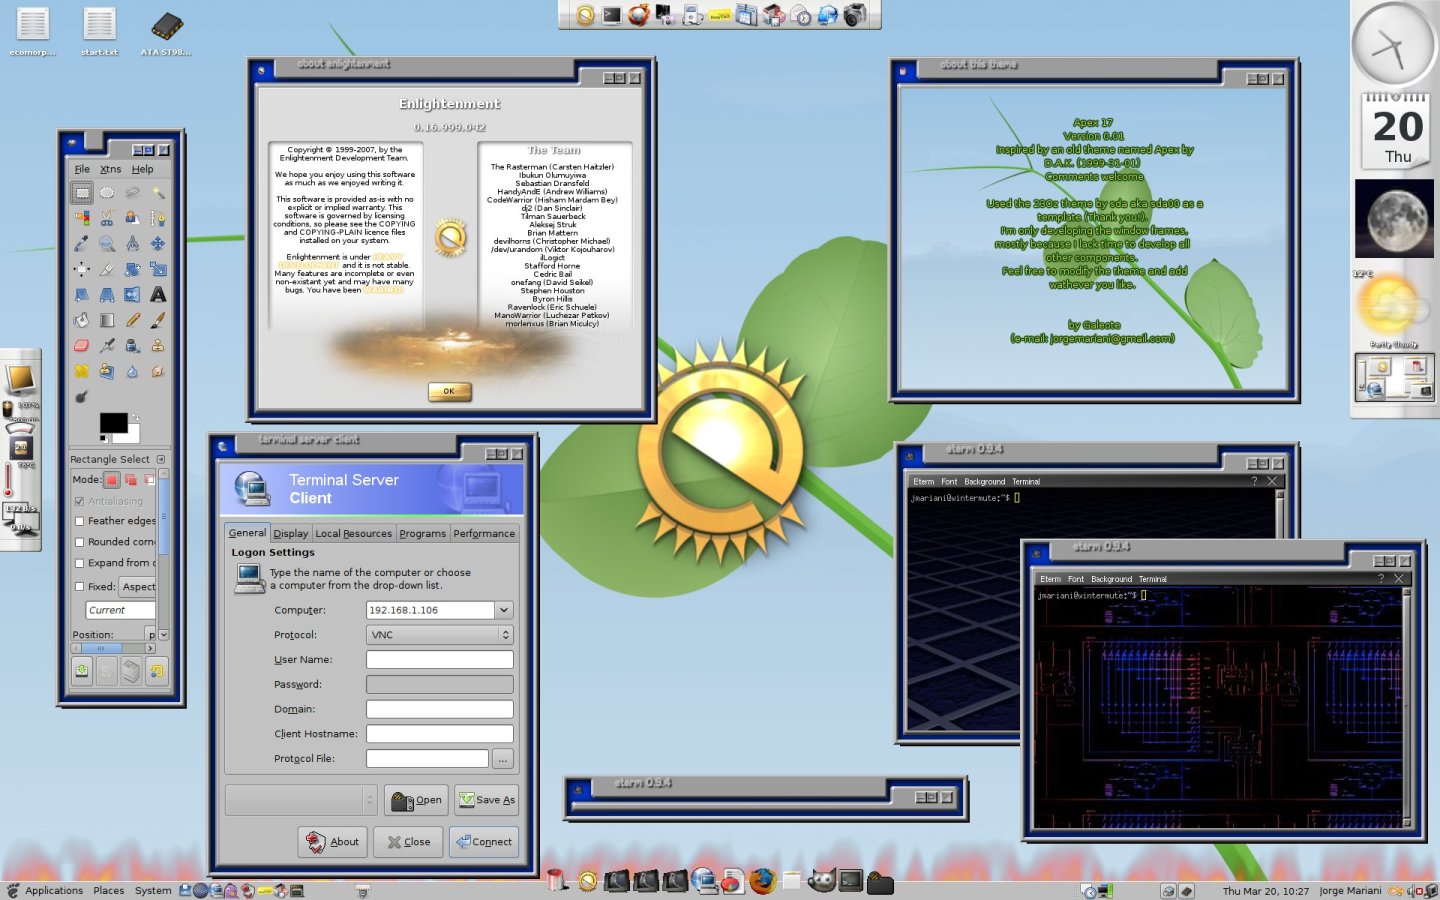Open the Applications menu in the panel
This screenshot has height=900, width=1440.
(54, 890)
